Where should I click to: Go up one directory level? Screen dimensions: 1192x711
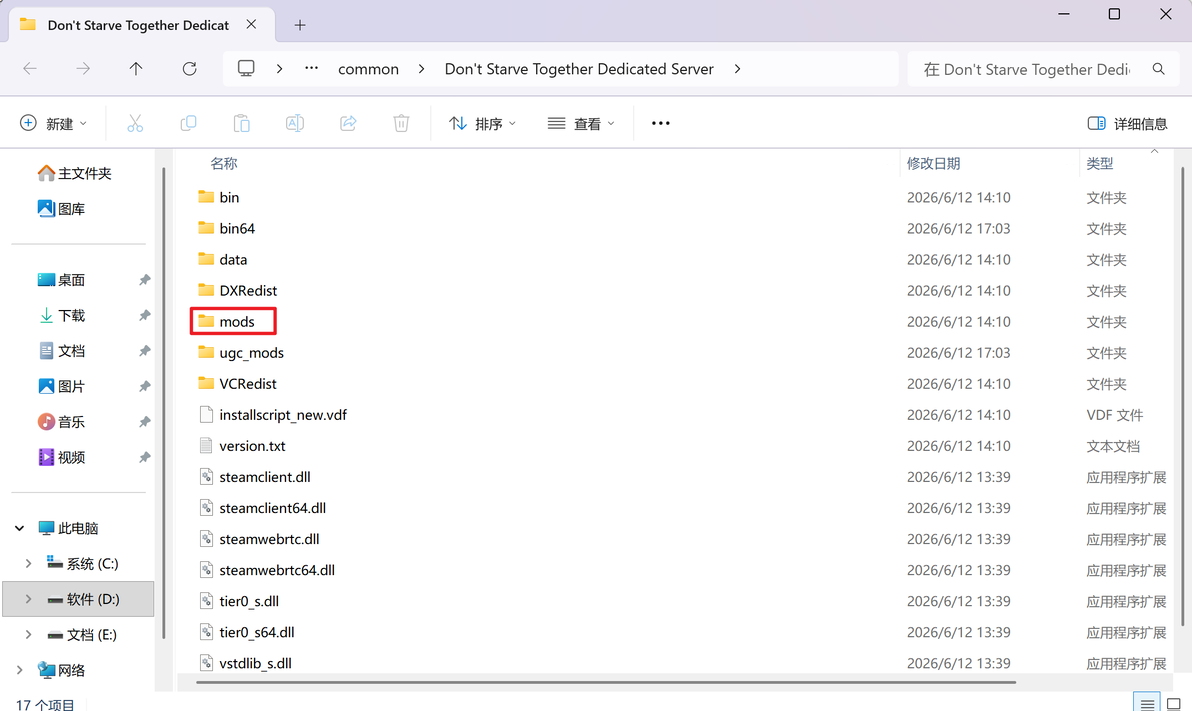point(136,69)
